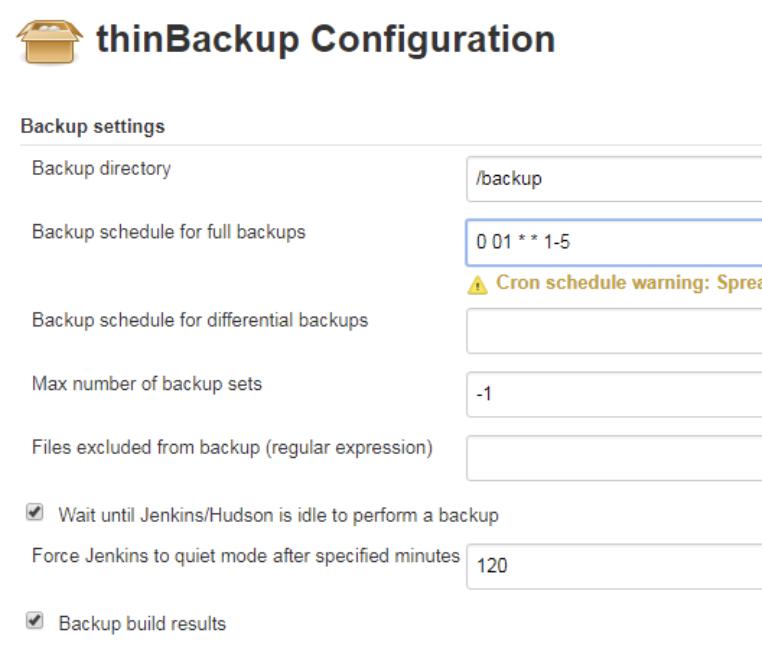Toggle the 'Wait until Jenkins/Hudson is idle' checkbox
The width and height of the screenshot is (762, 664).
coord(36,514)
